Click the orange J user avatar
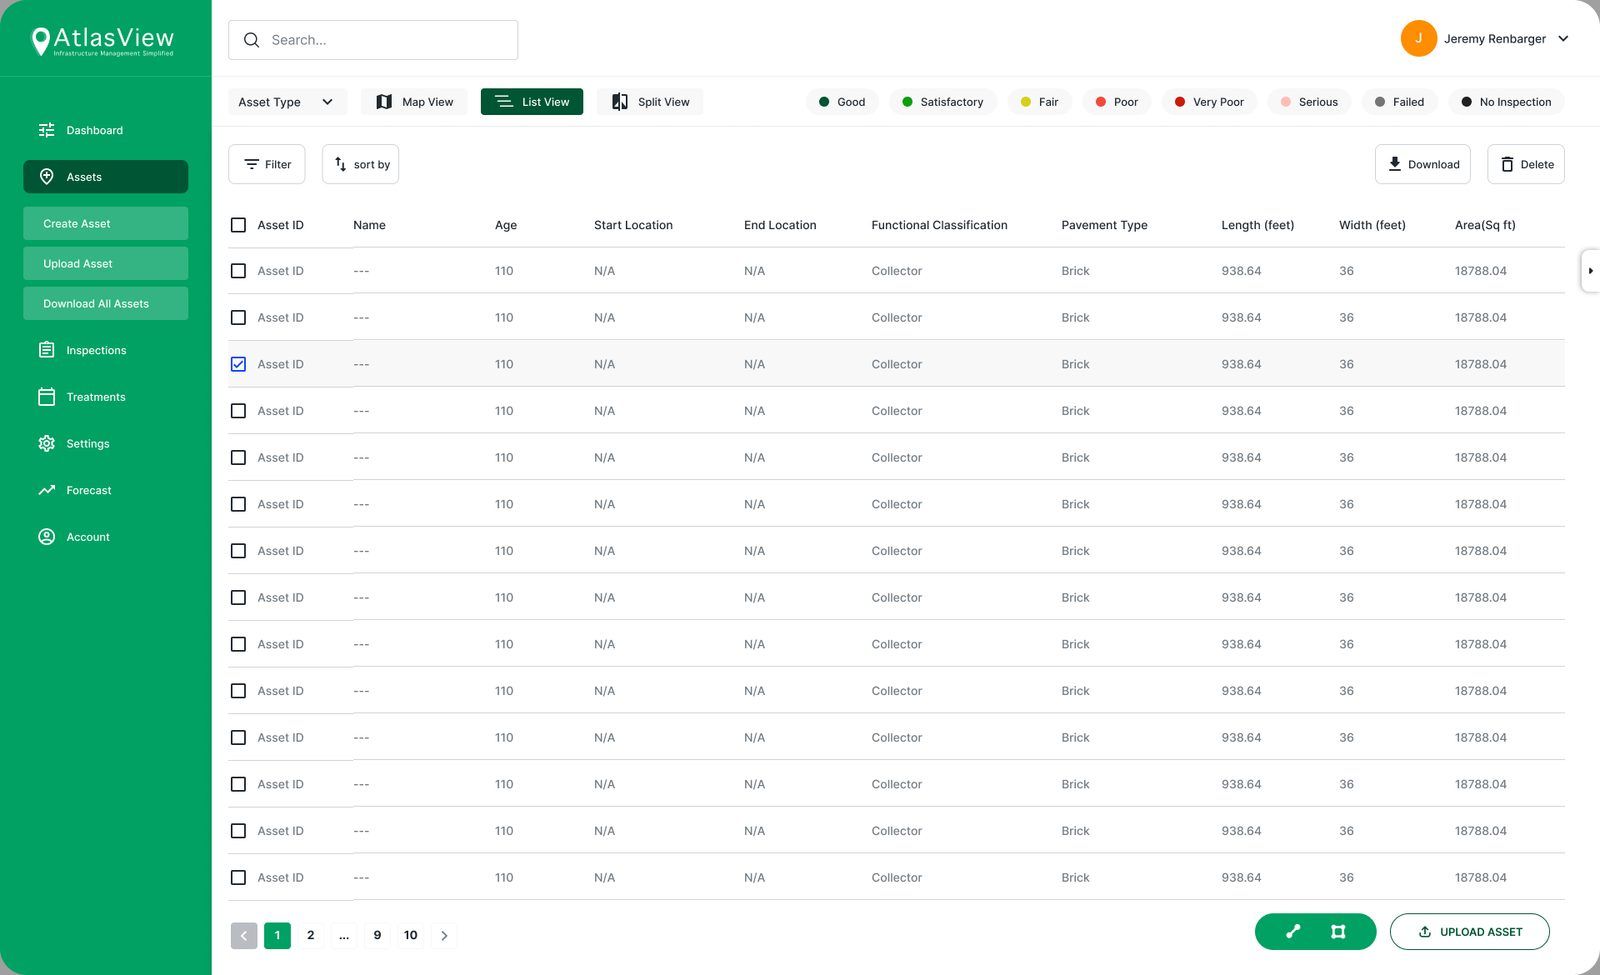The image size is (1600, 975). [x=1418, y=39]
